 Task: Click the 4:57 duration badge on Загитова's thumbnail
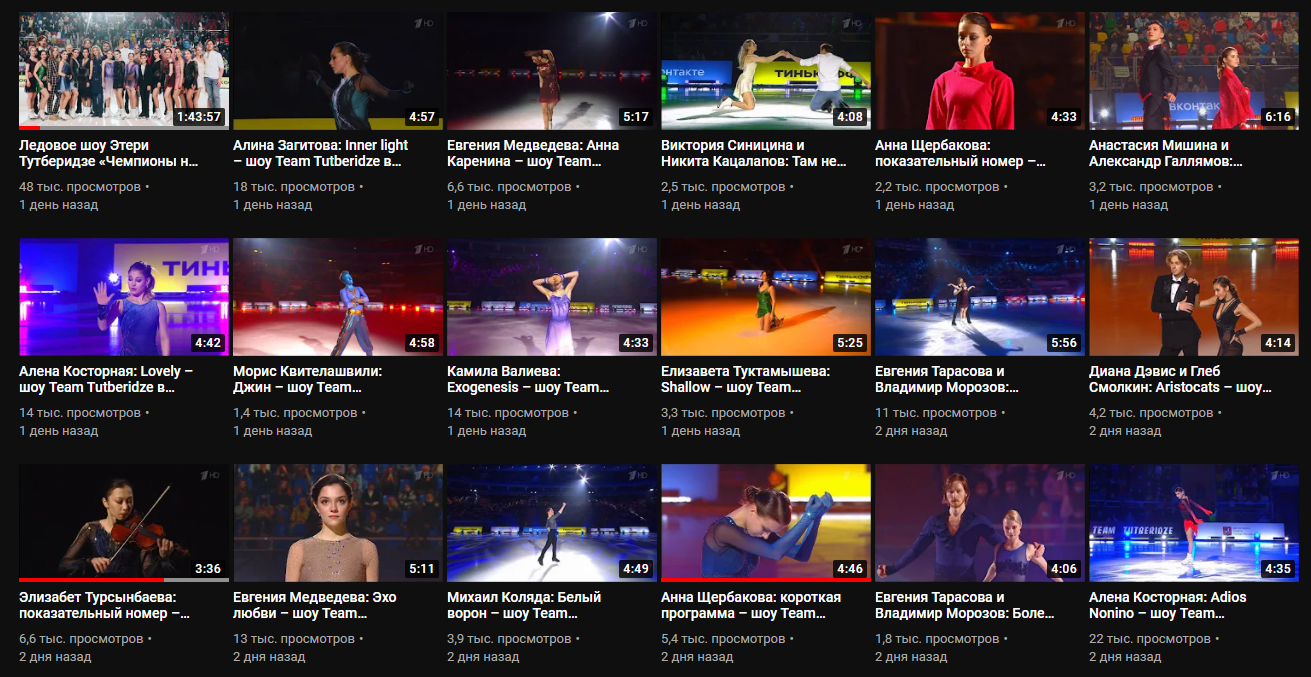[x=421, y=117]
